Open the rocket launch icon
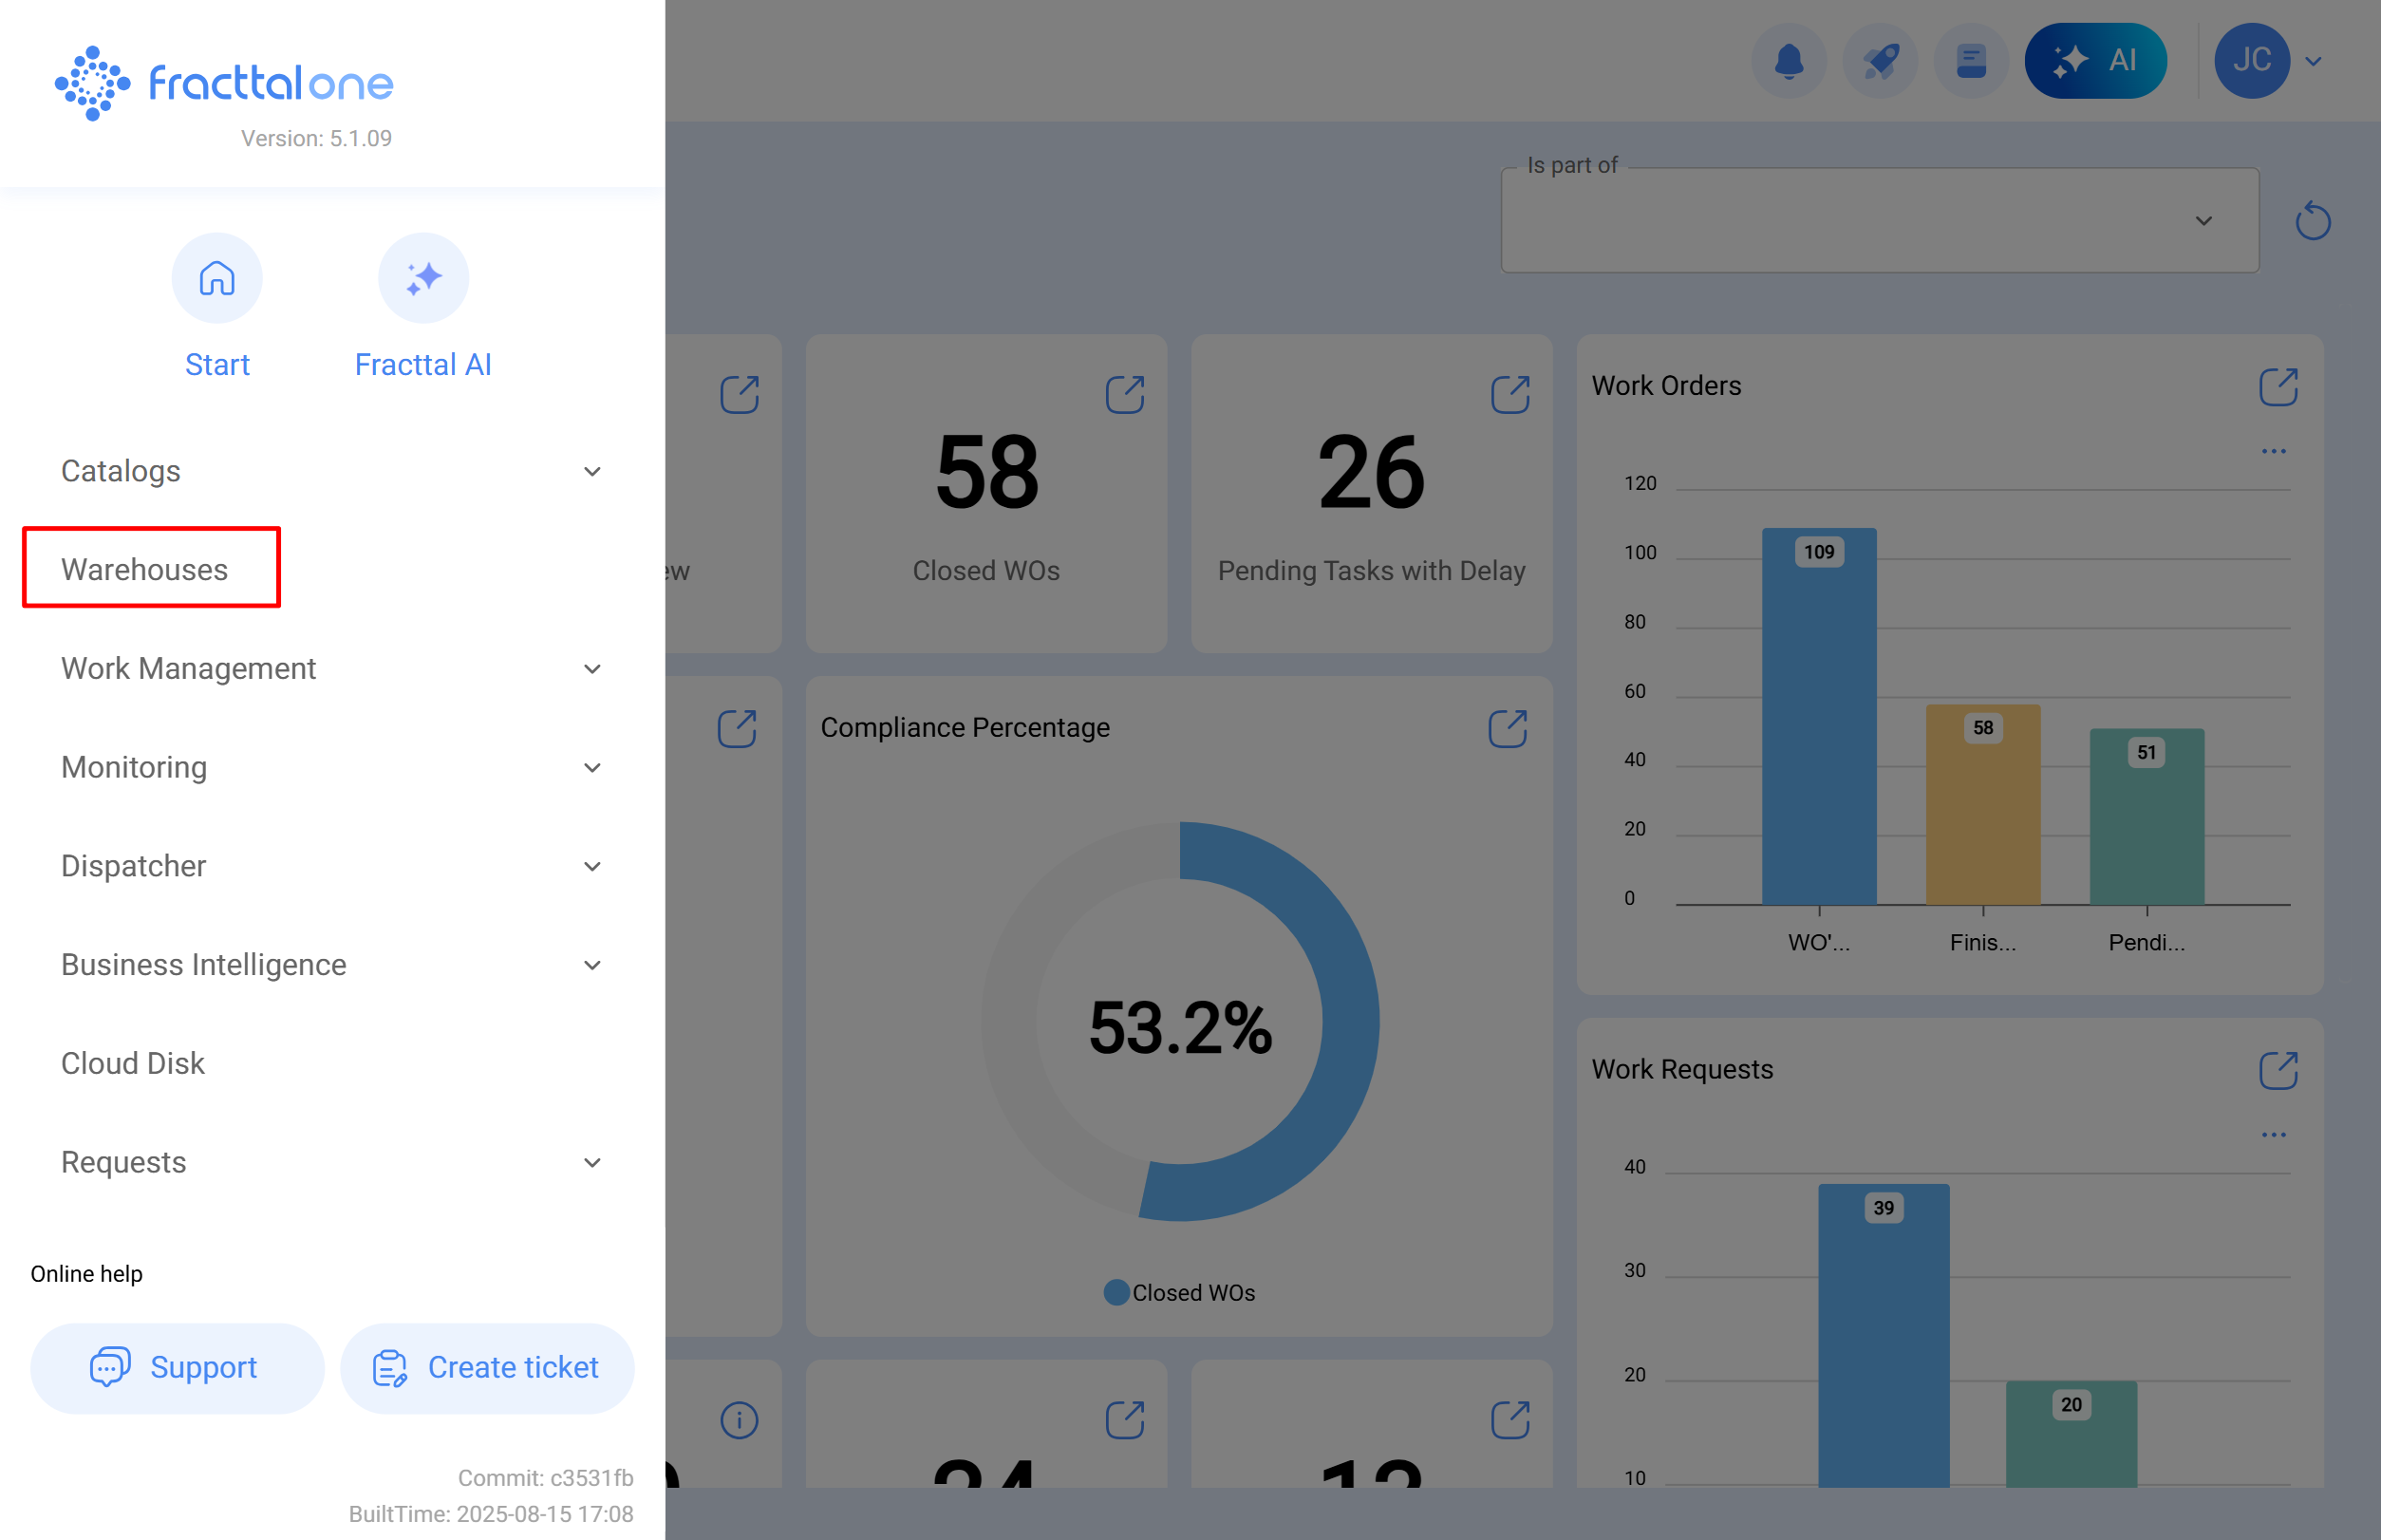The image size is (2381, 1540). (1879, 61)
